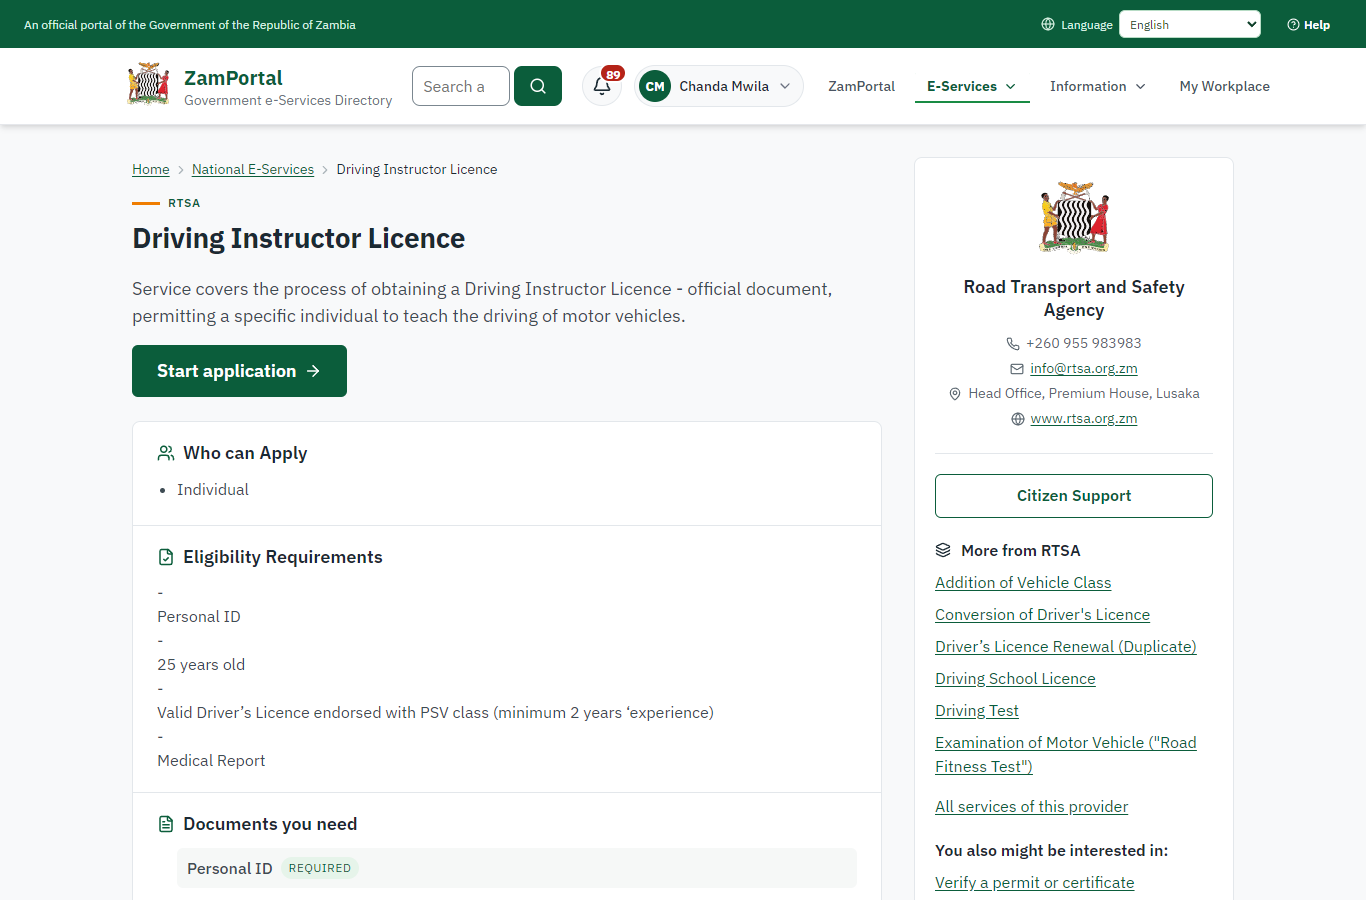Open National E-Services breadcrumb link
The width and height of the screenshot is (1366, 900).
(x=253, y=169)
